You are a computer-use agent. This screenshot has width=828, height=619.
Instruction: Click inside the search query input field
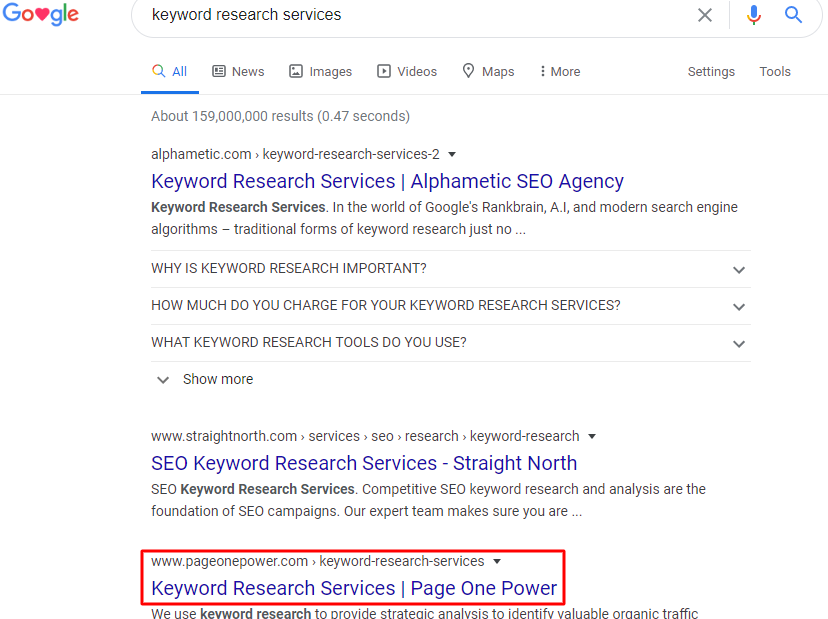pos(400,15)
